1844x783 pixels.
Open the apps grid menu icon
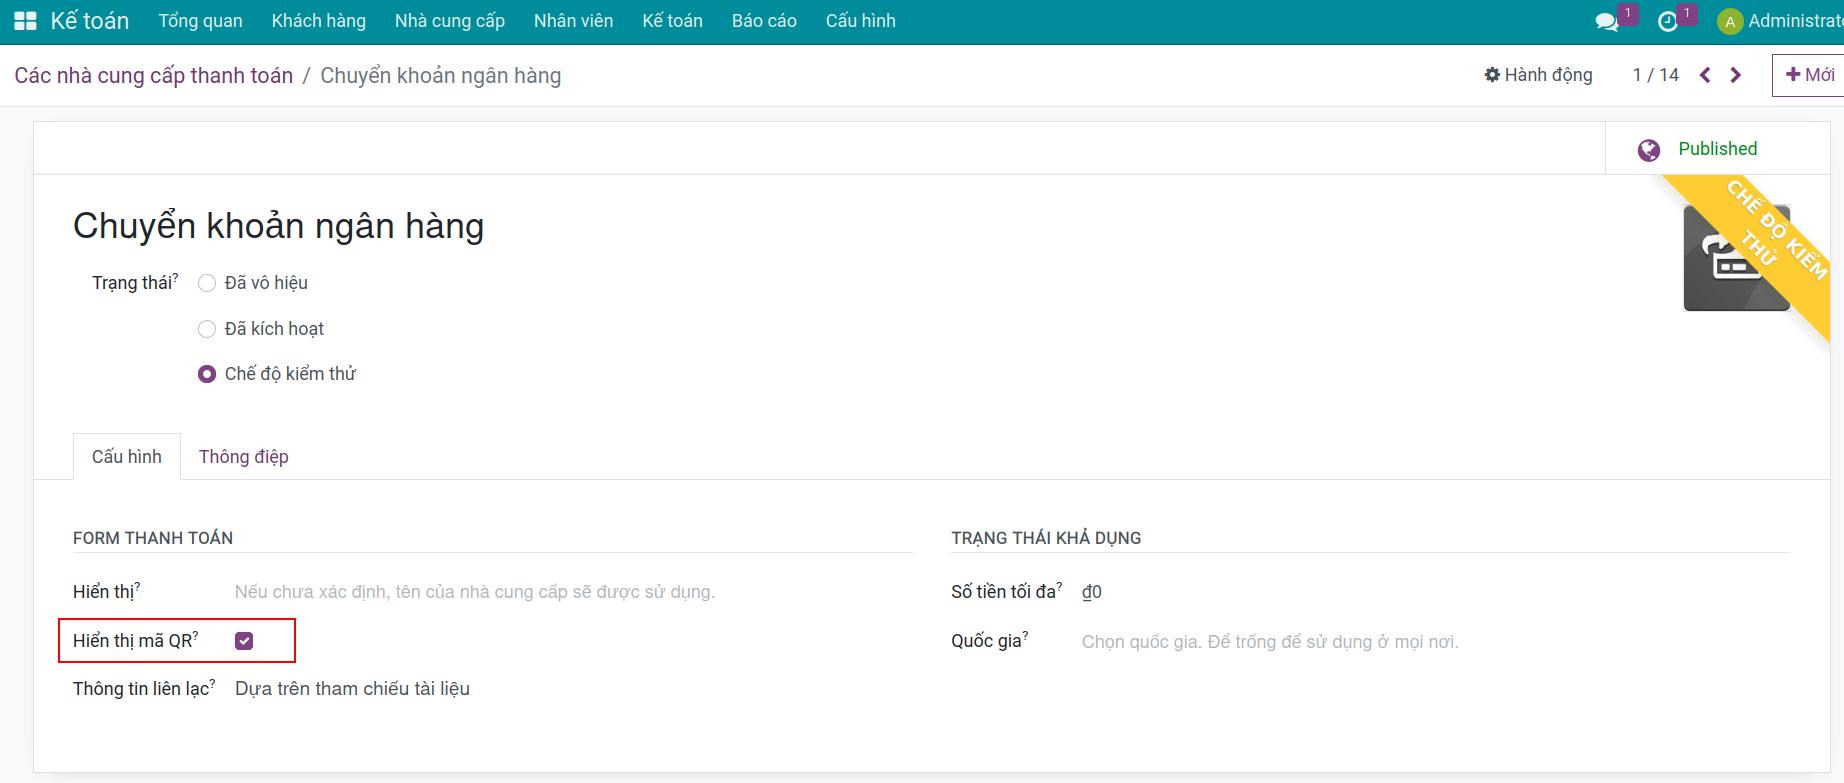(25, 21)
